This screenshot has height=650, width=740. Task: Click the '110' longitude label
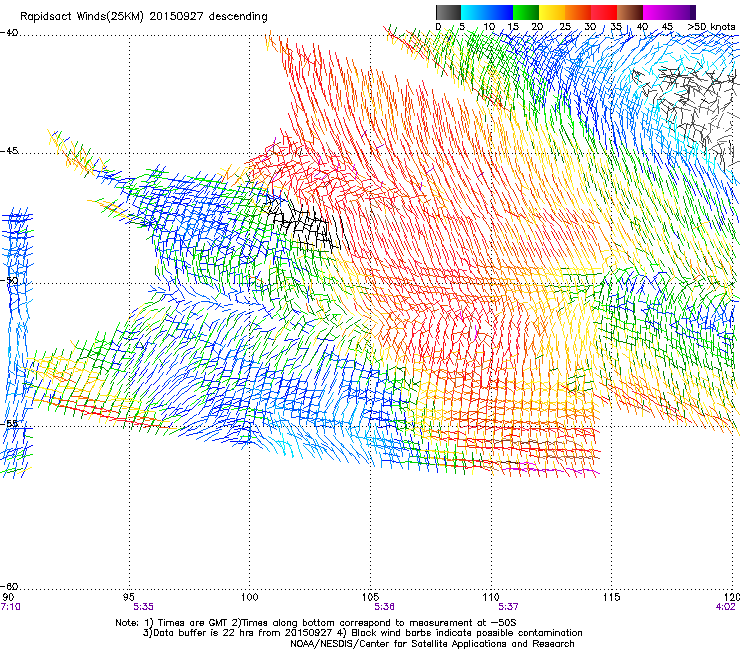[x=491, y=597]
